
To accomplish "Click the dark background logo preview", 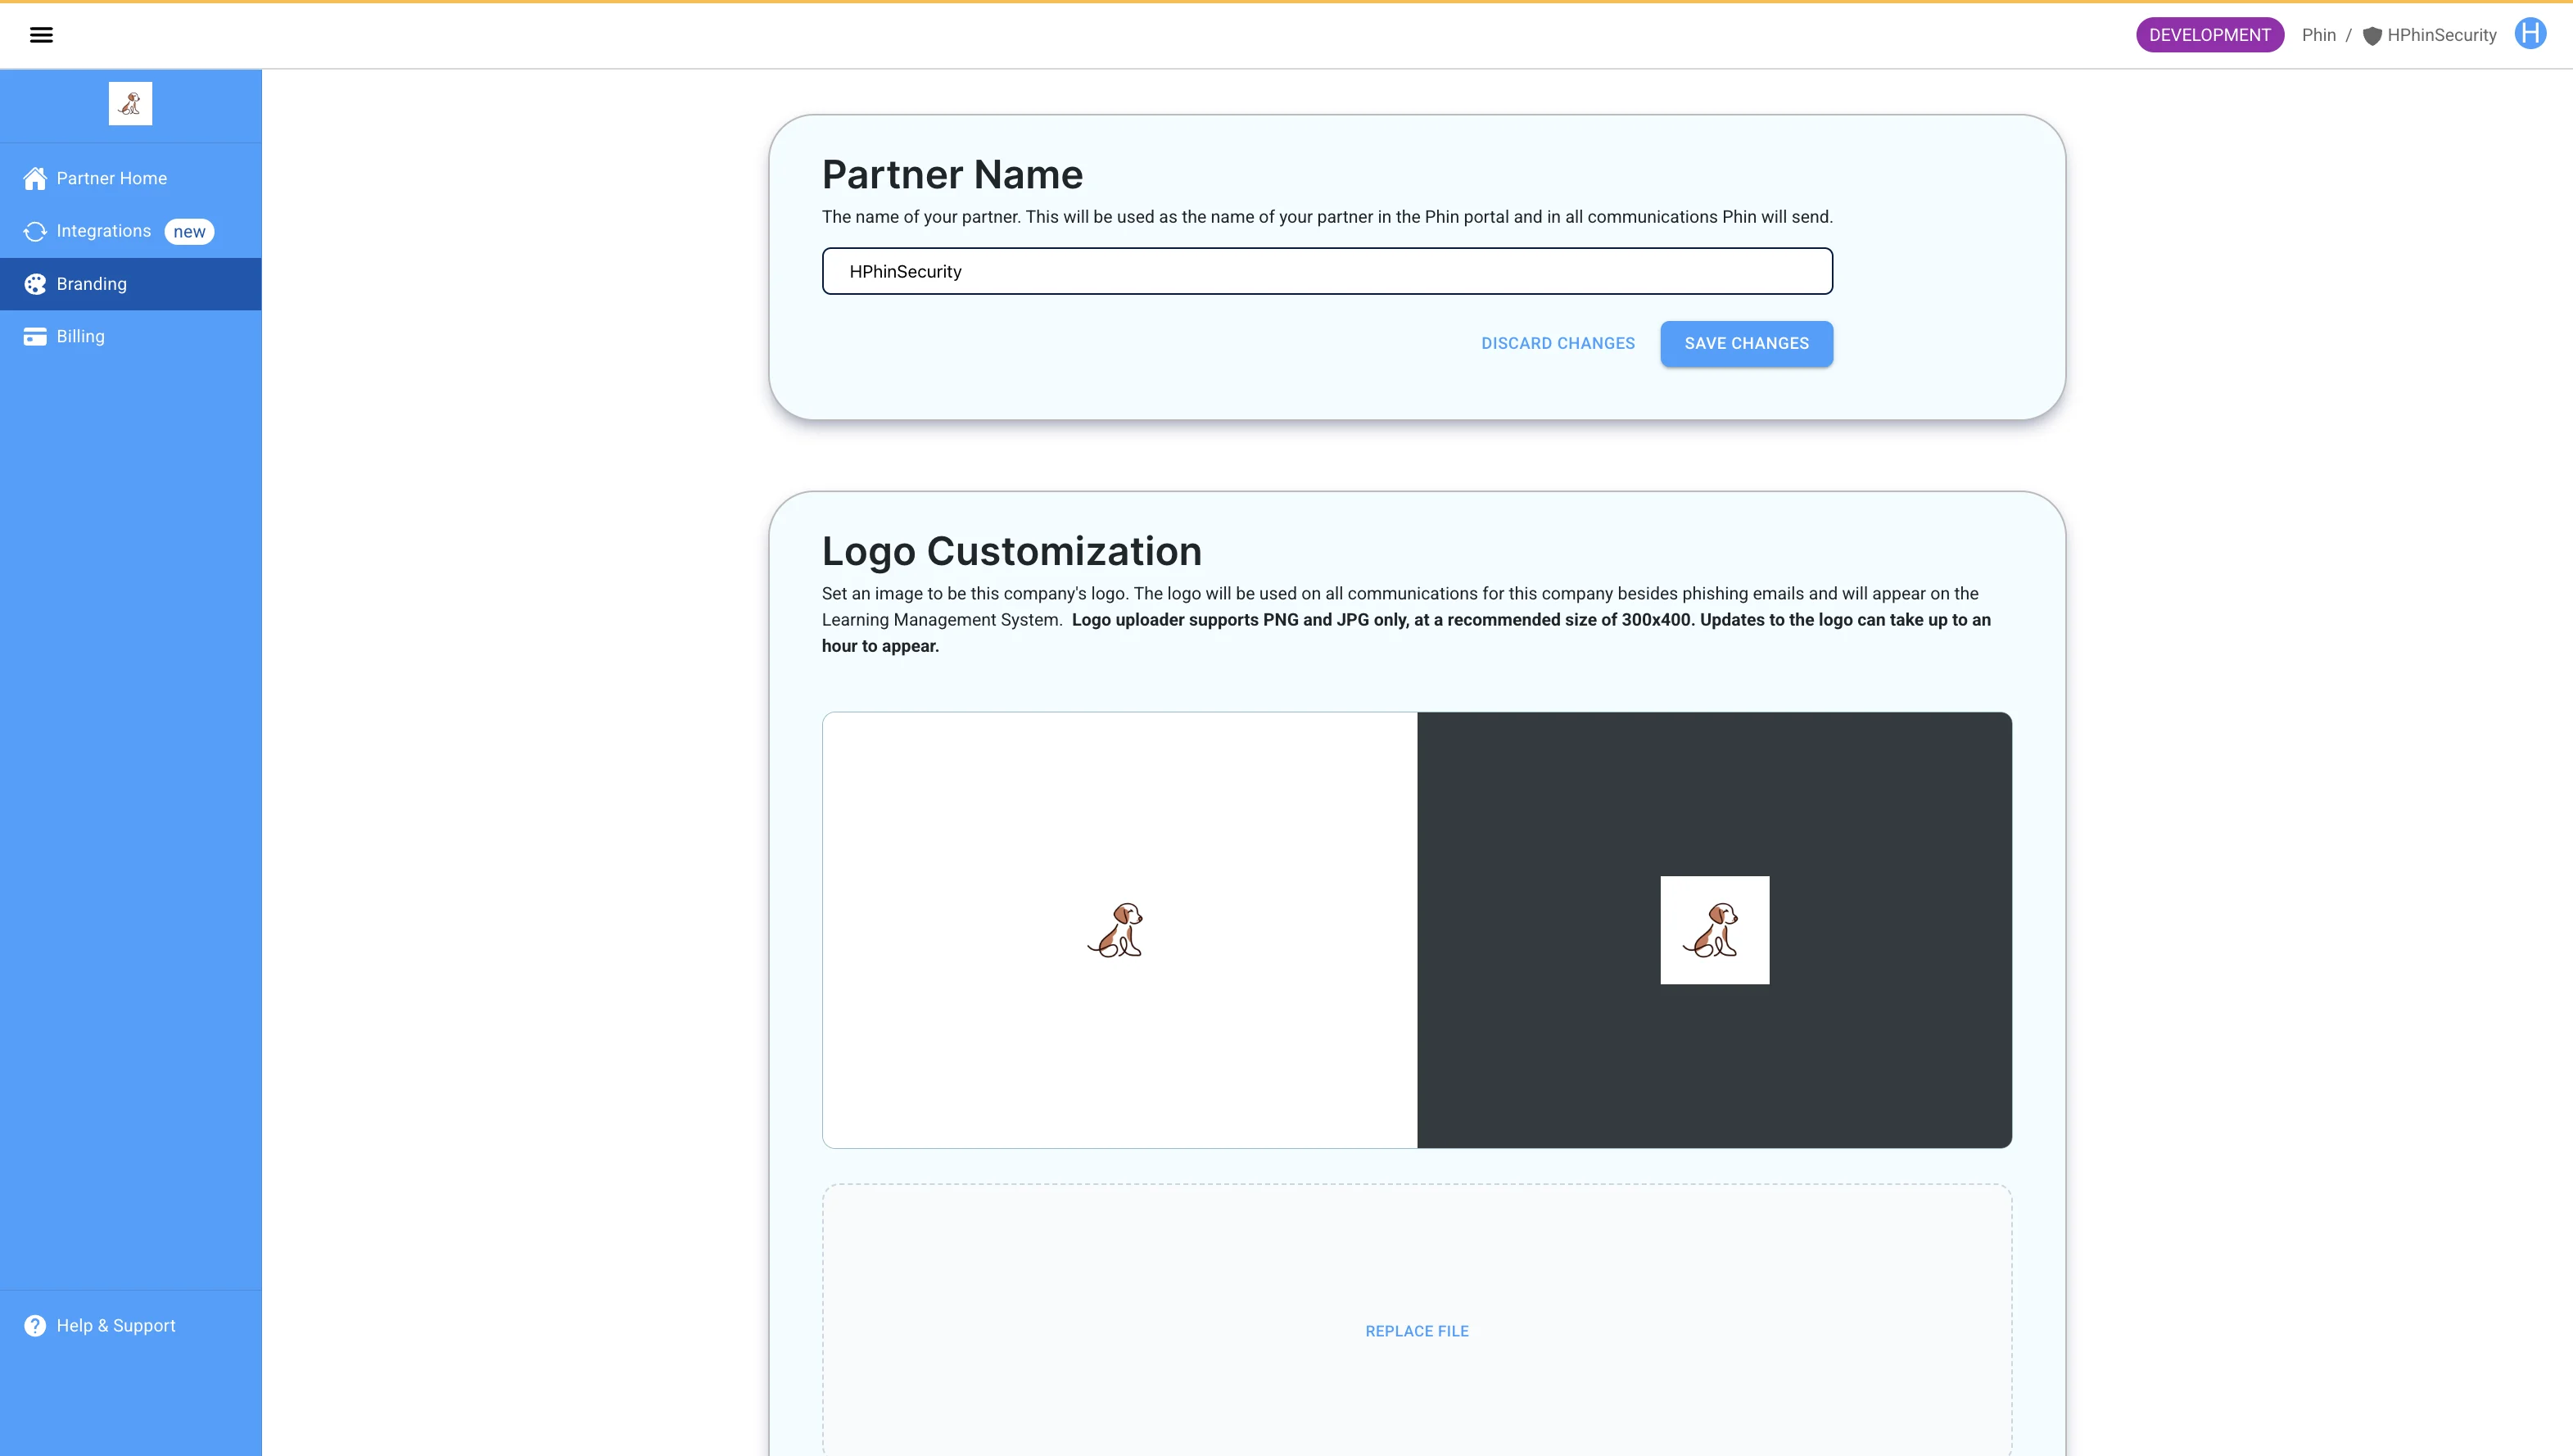I will [1714, 930].
